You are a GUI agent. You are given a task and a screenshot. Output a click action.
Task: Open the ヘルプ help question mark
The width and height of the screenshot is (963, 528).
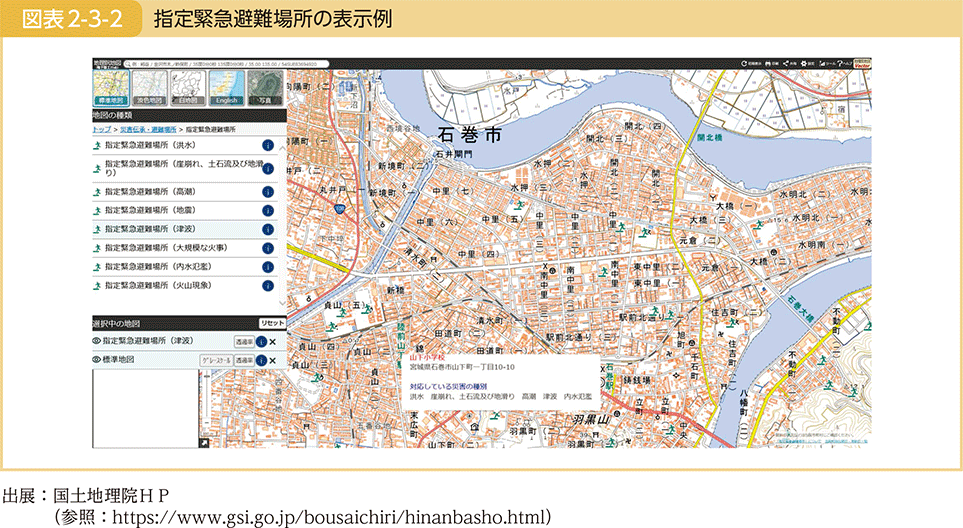845,64
